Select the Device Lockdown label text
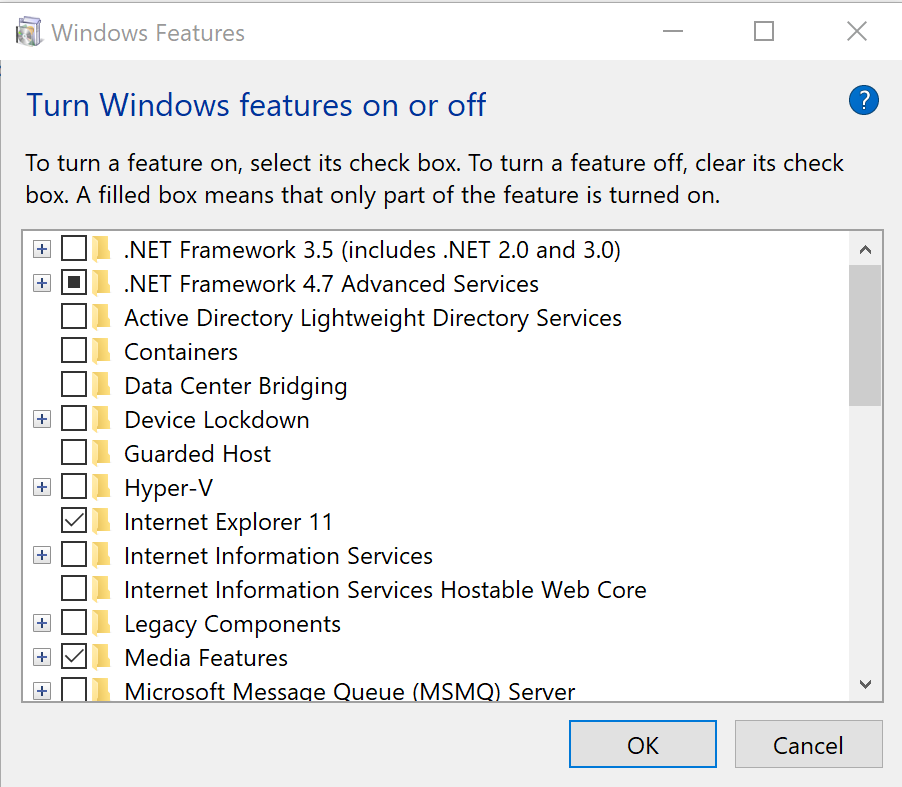 click(216, 420)
